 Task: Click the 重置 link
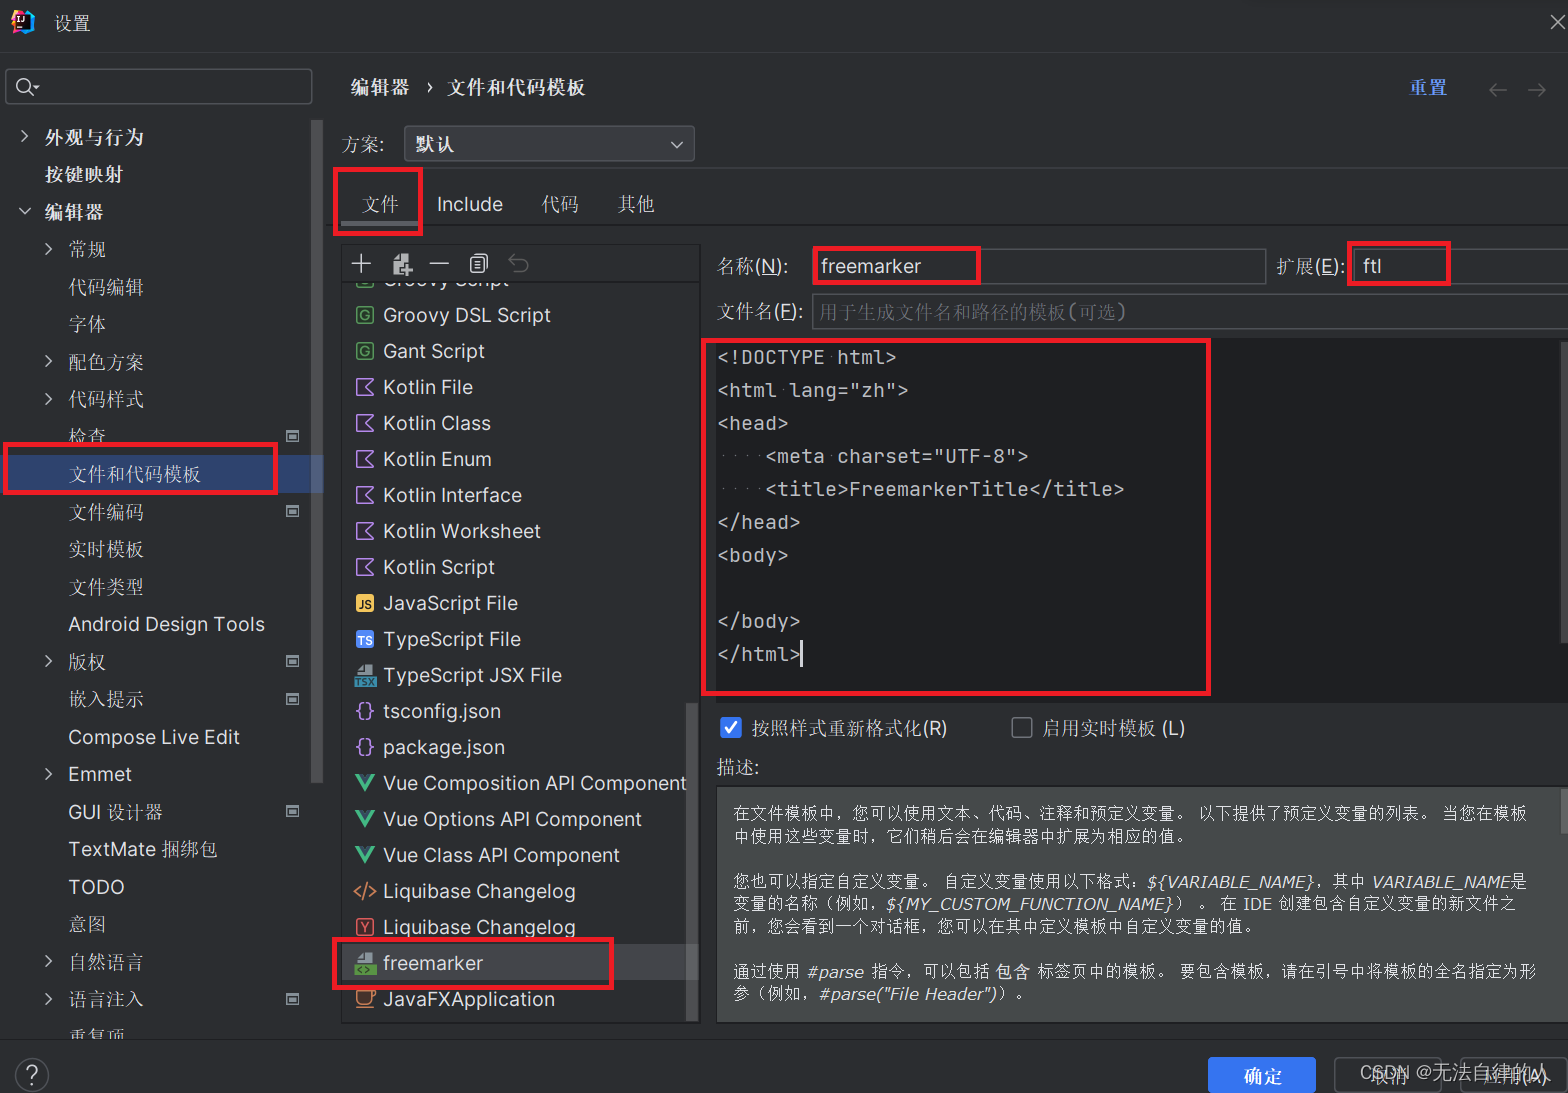pos(1428,88)
